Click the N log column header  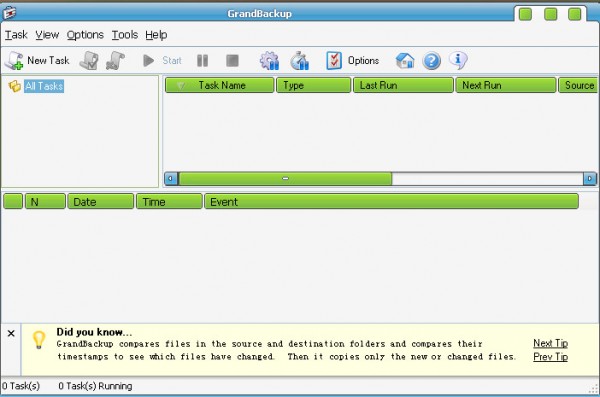pyautogui.click(x=45, y=201)
